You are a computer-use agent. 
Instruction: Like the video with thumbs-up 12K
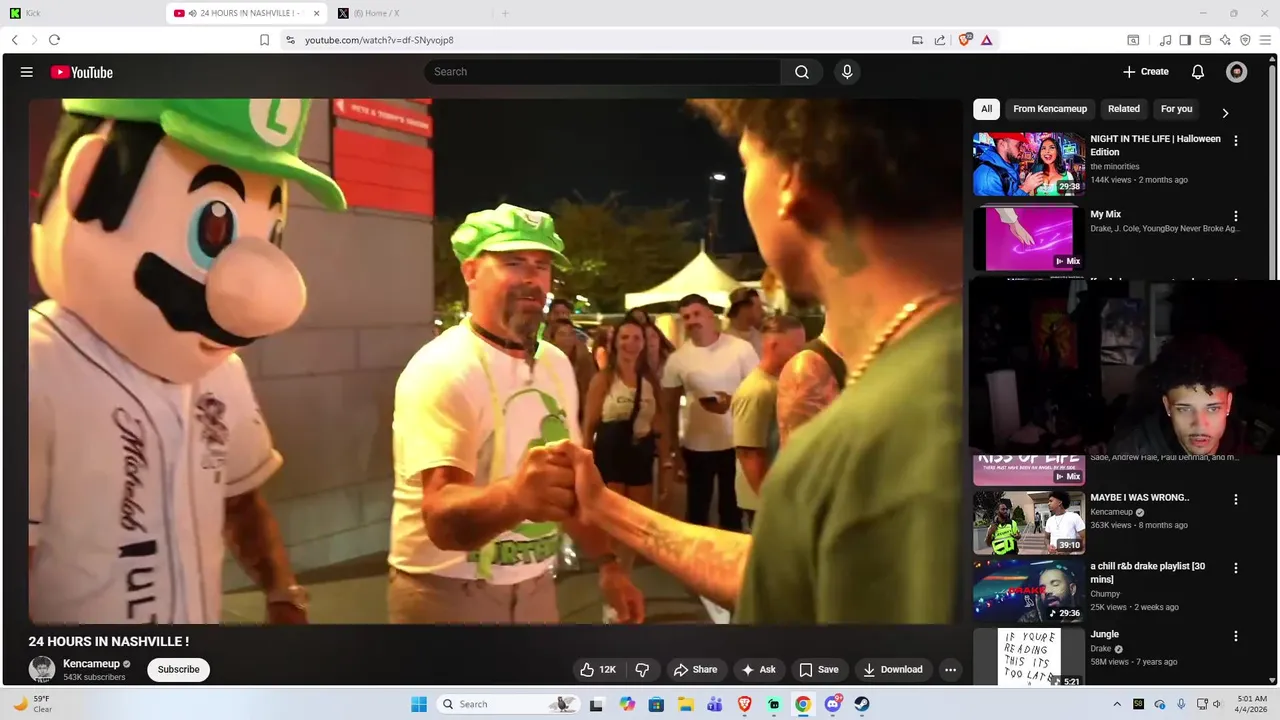tap(598, 670)
